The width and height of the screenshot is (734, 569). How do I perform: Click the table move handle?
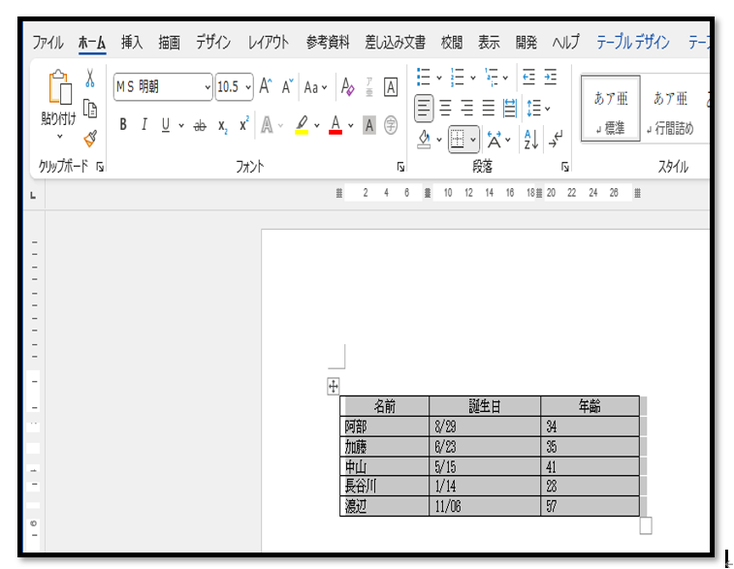click(333, 387)
